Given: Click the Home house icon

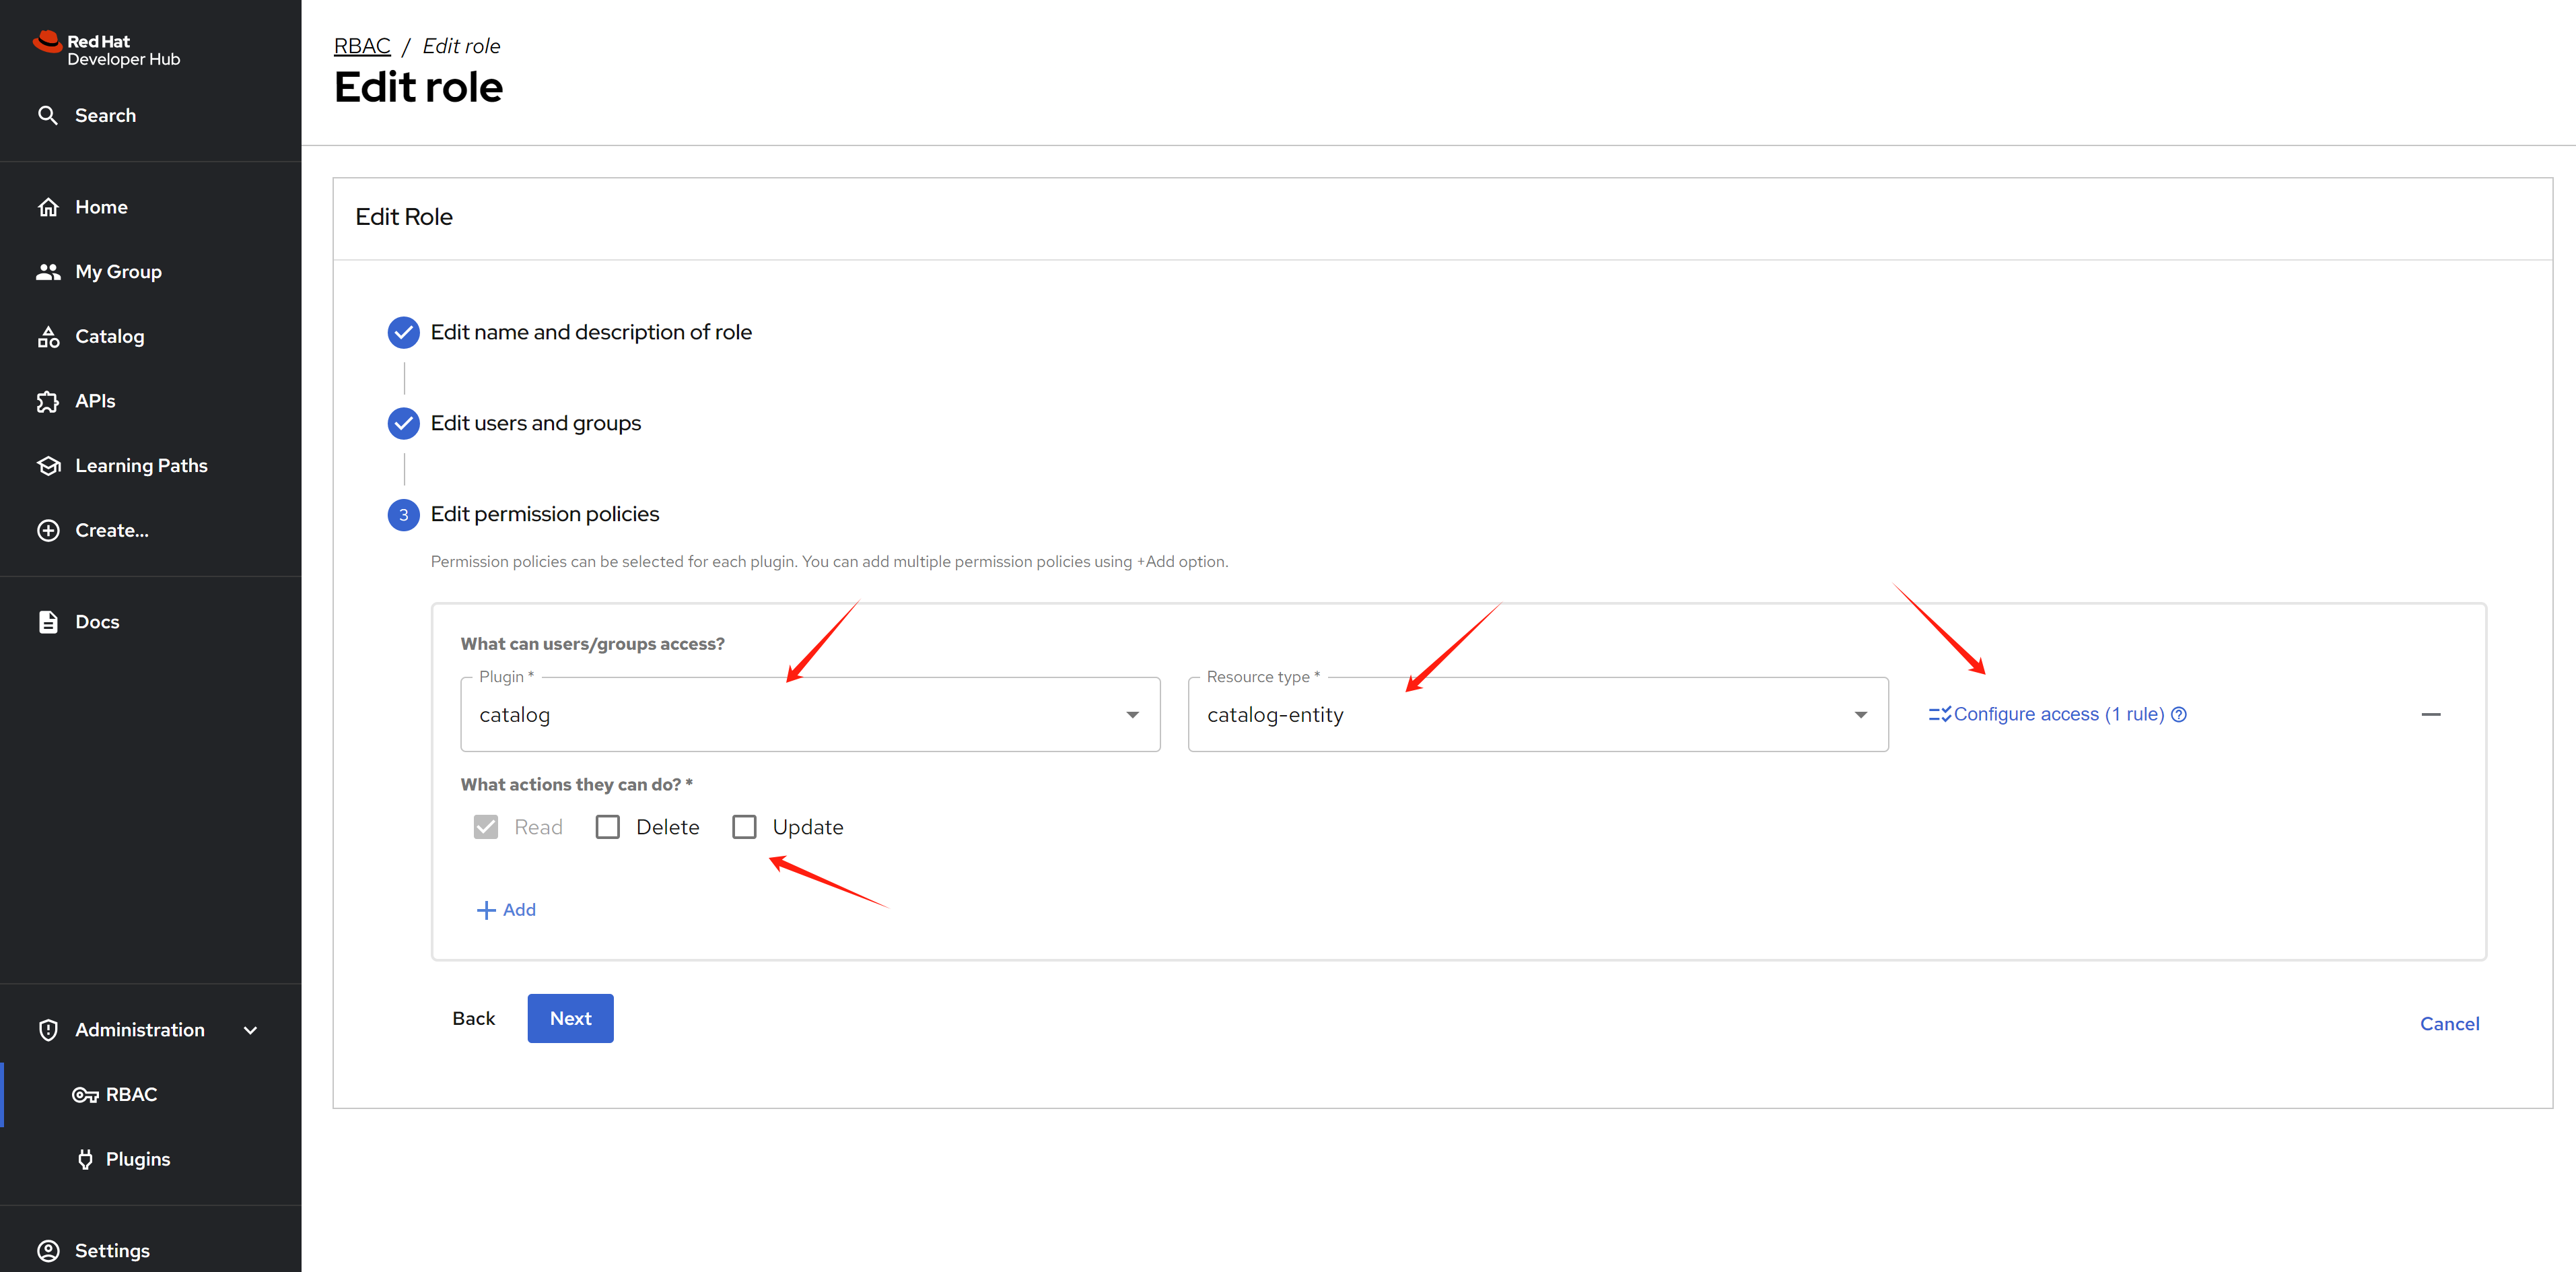Looking at the screenshot, I should (48, 207).
